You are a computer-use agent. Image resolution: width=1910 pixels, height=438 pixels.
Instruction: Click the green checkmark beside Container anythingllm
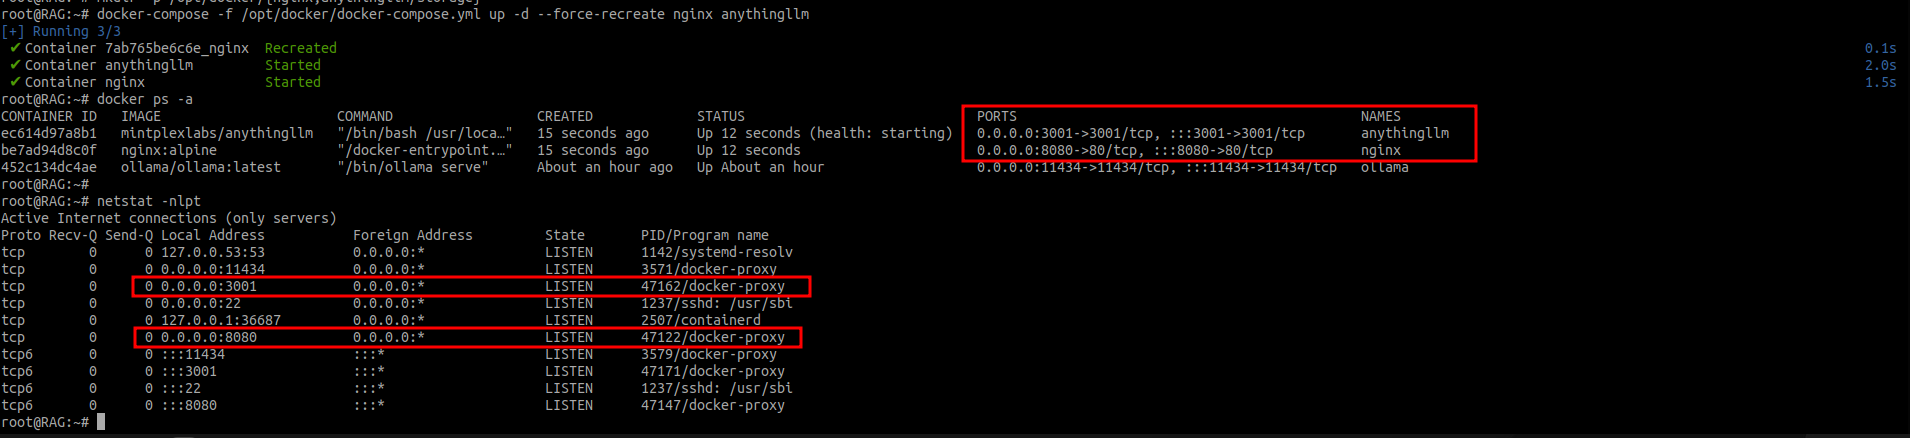coord(15,65)
